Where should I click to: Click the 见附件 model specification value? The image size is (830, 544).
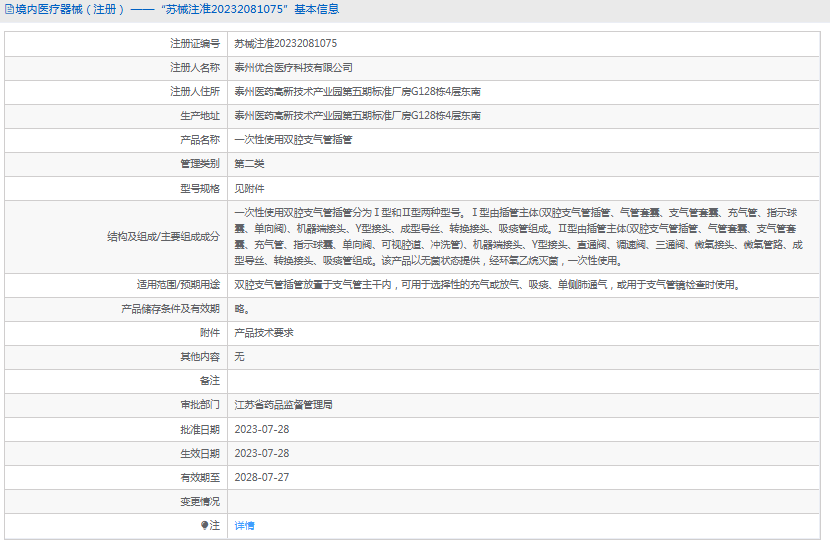click(x=249, y=188)
